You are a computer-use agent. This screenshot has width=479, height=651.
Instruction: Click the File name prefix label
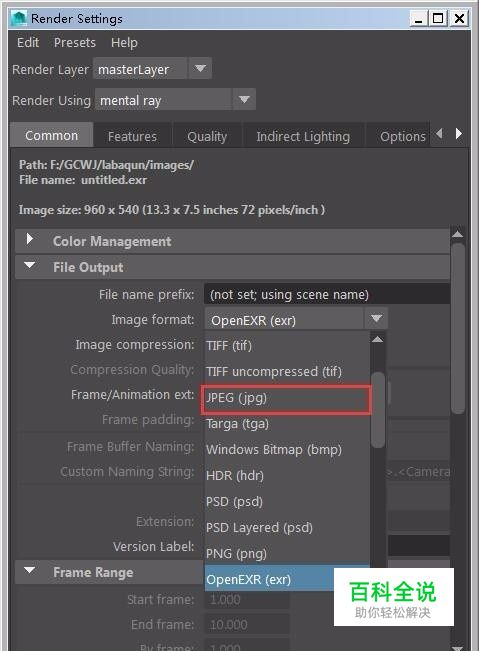147,295
